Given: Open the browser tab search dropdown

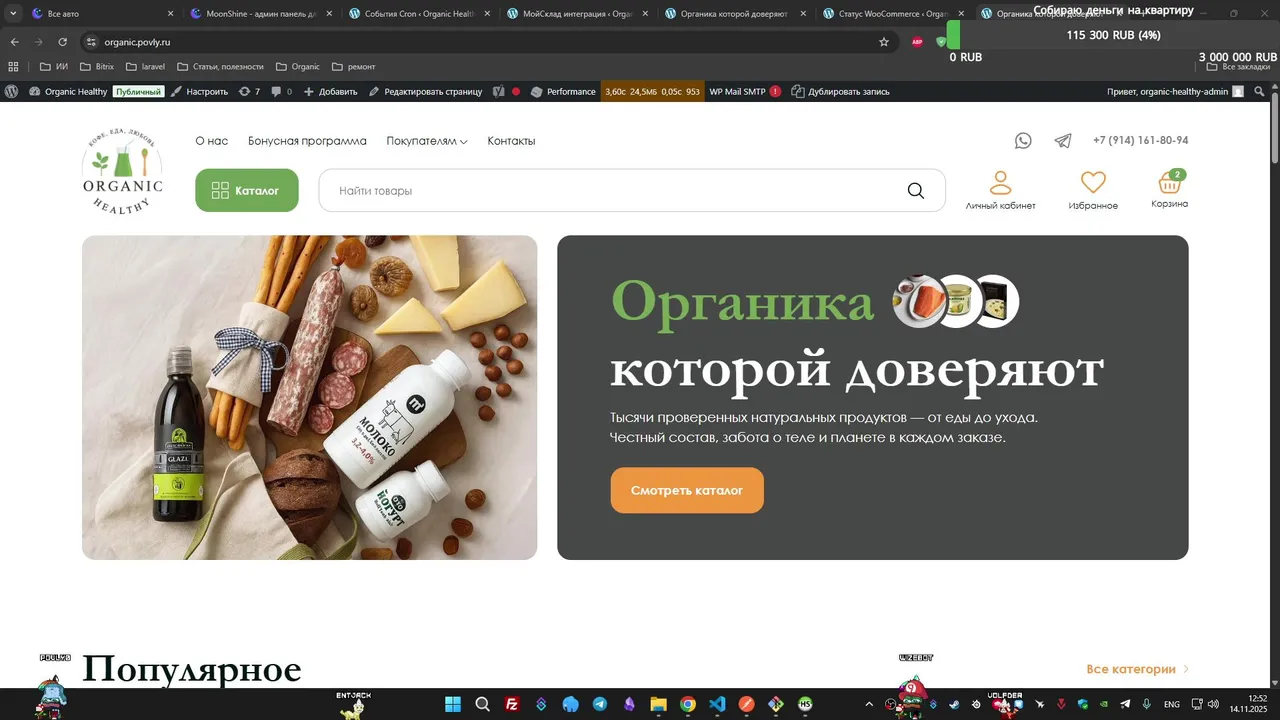Looking at the screenshot, I should 13,14.
